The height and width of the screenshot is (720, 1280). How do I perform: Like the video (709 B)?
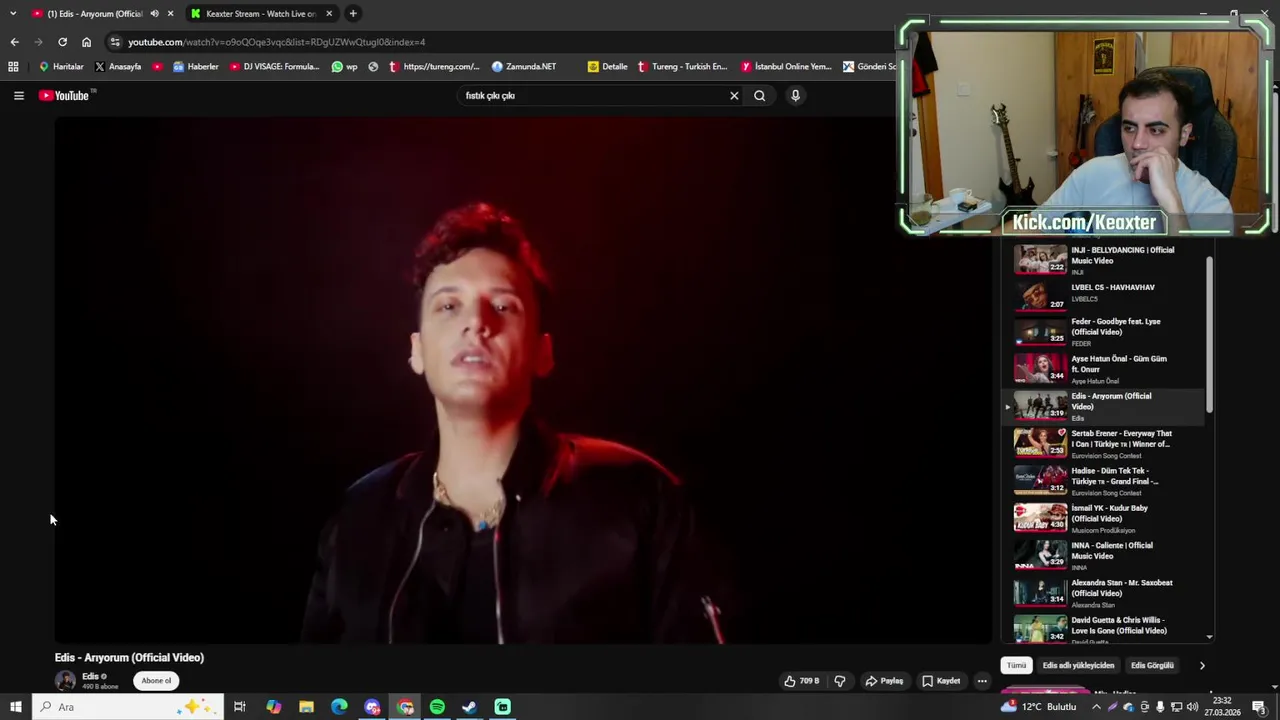tap(802, 681)
